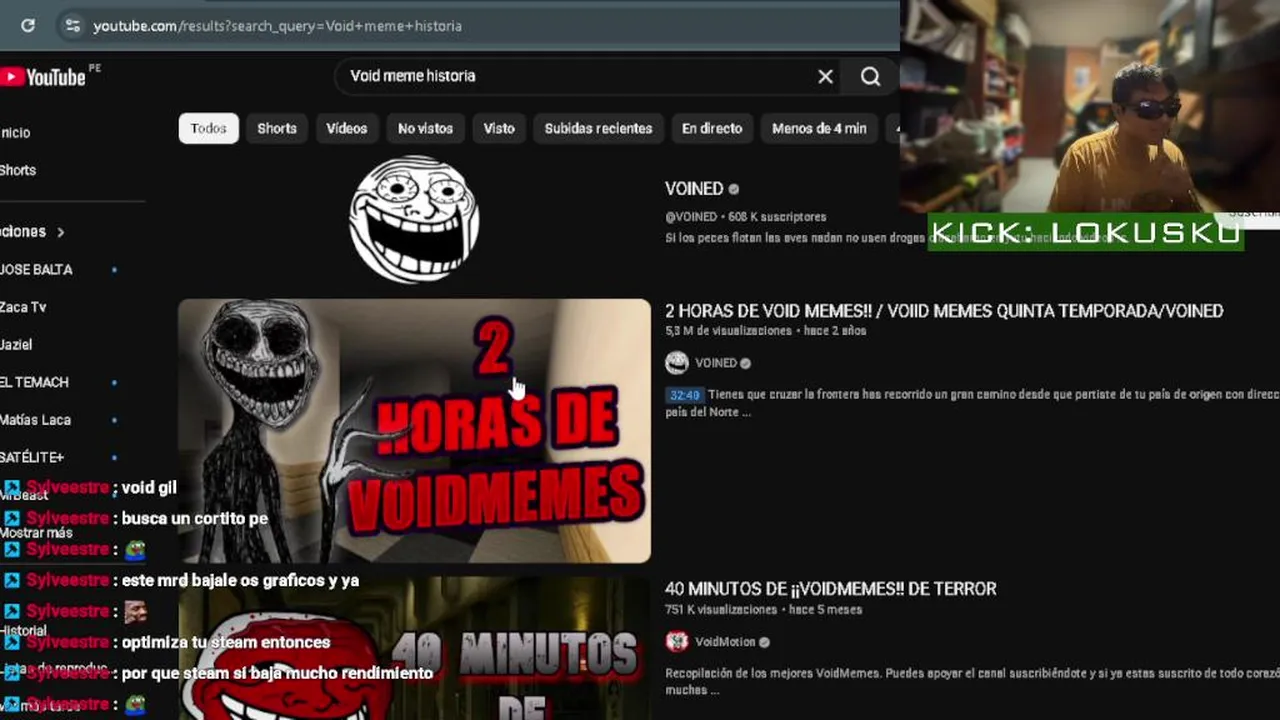Open the JOSE BALTA subscription
This screenshot has height=720, width=1280.
[36, 270]
